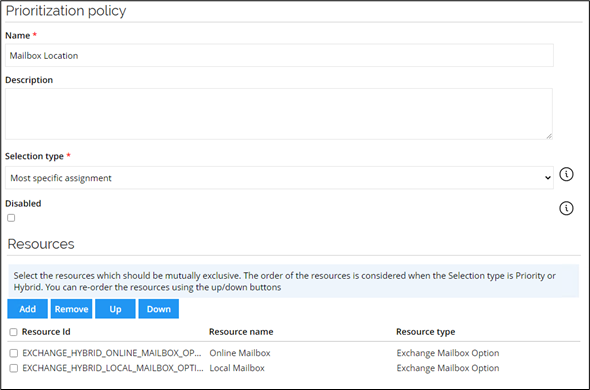Click the Remove resource button

71,309
